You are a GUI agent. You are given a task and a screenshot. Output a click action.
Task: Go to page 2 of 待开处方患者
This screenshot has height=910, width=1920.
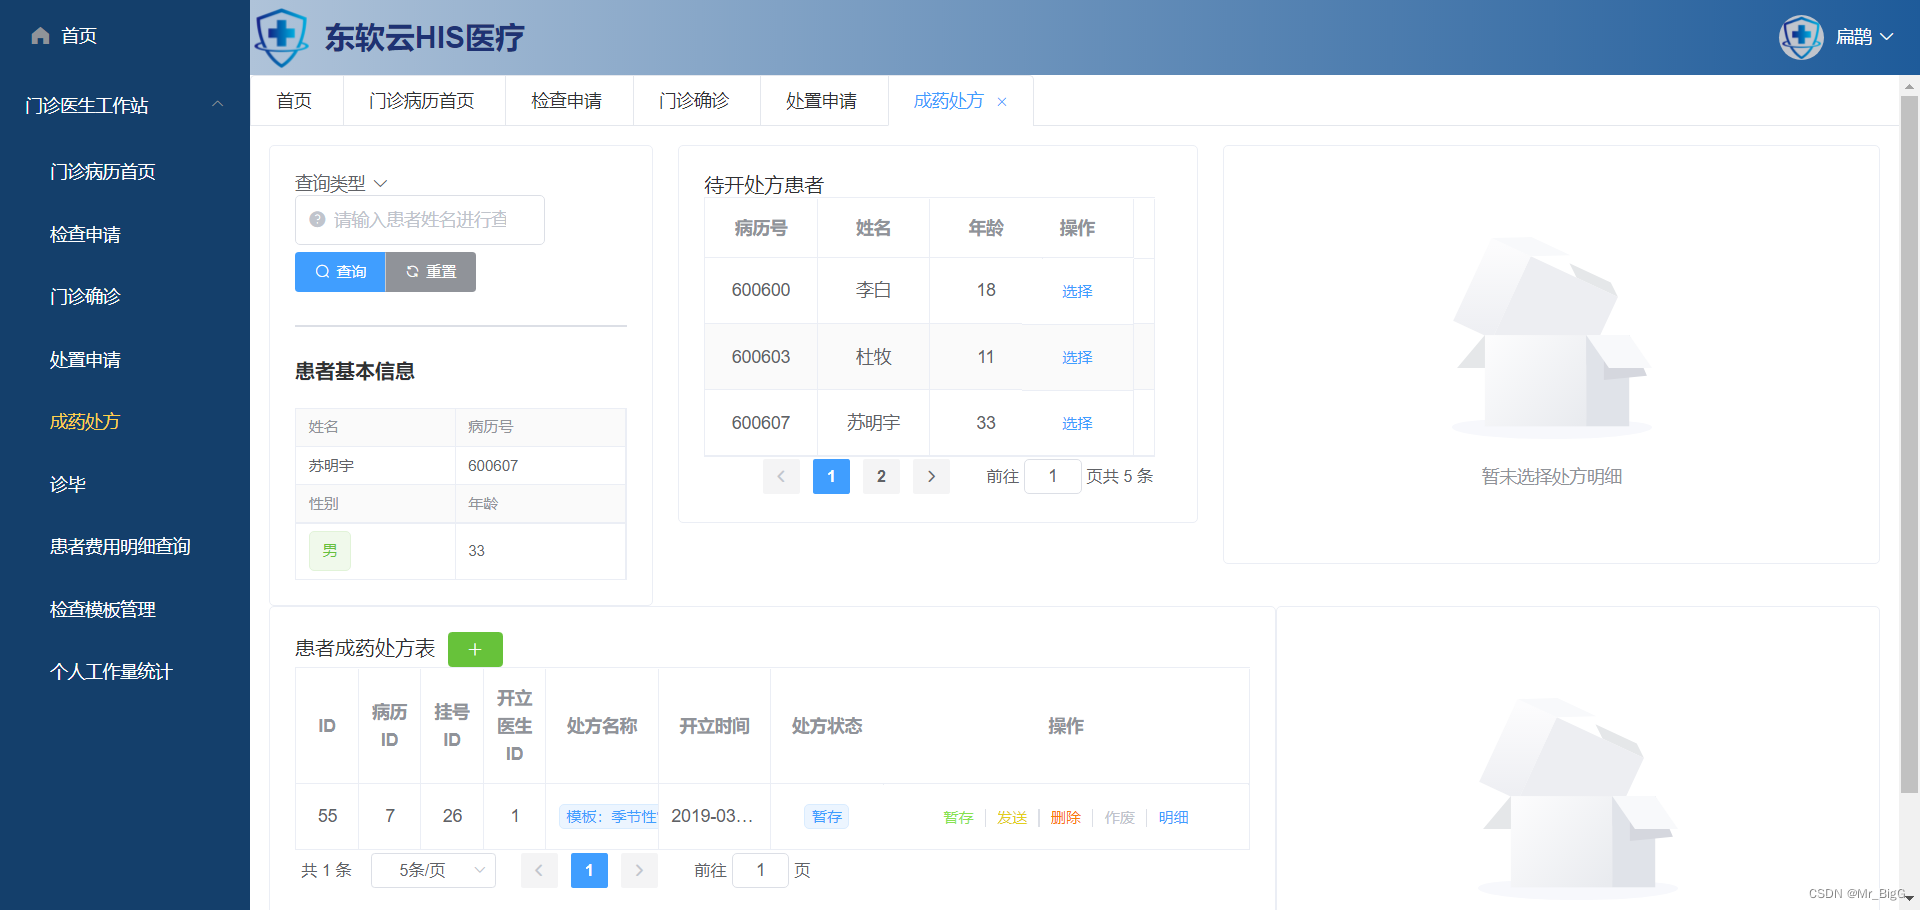[881, 476]
